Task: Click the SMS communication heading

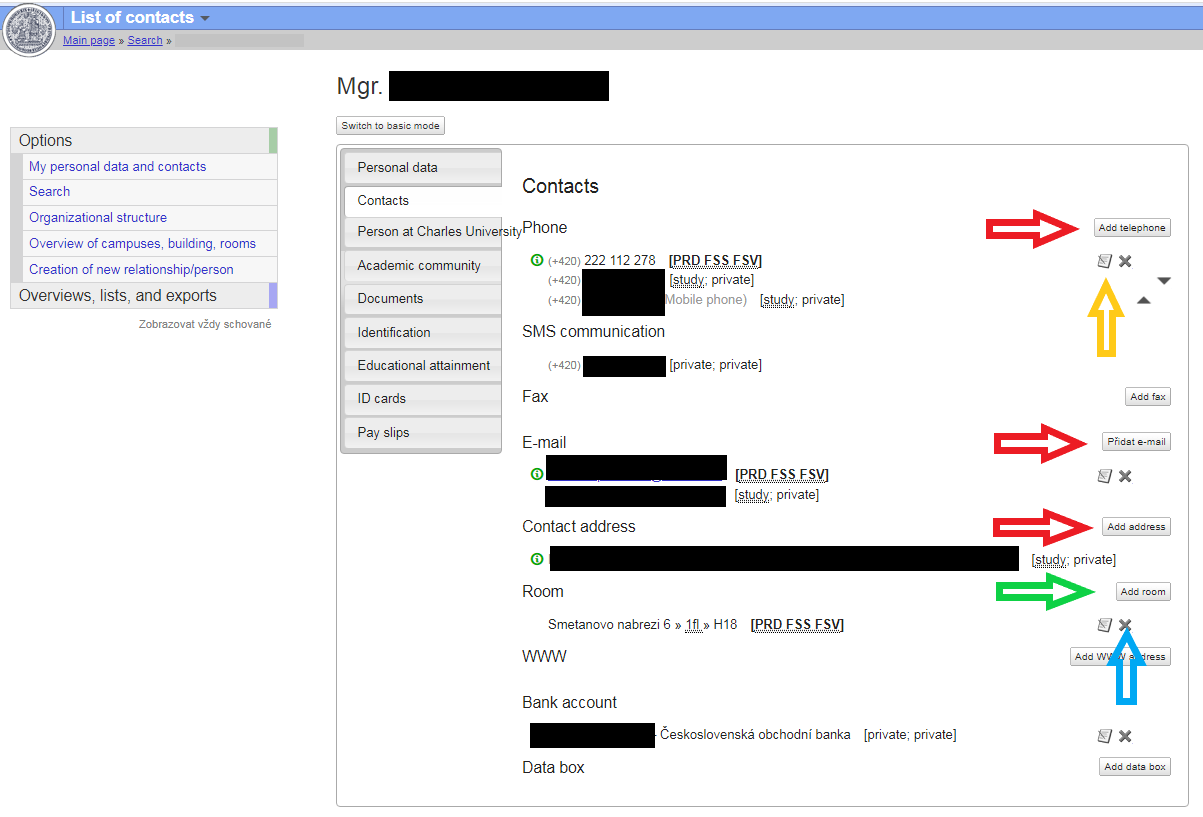Action: click(x=593, y=332)
